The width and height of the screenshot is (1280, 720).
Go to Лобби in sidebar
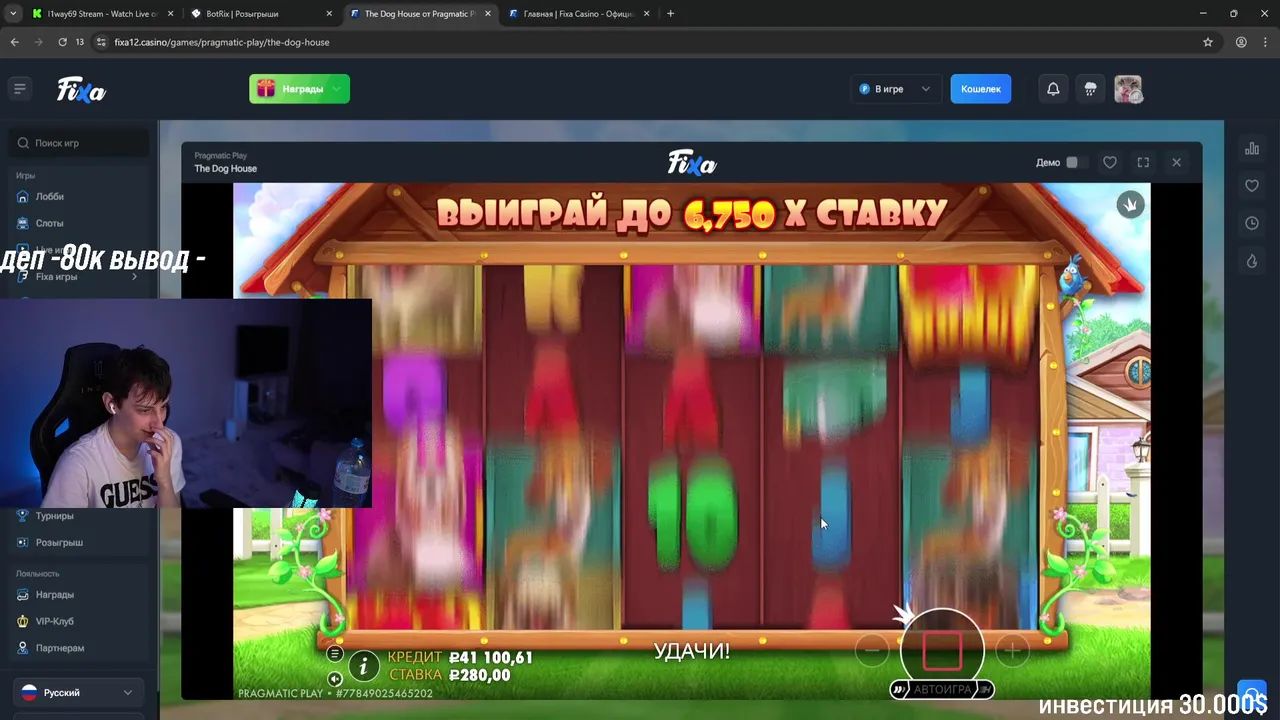point(49,196)
